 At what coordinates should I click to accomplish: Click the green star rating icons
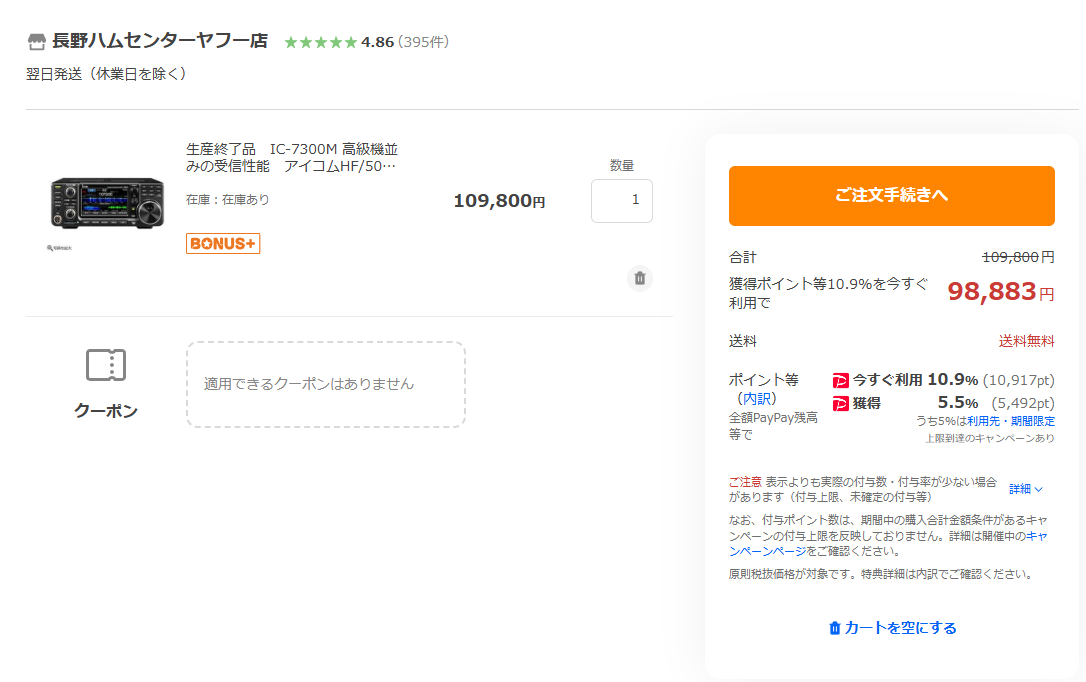point(320,42)
